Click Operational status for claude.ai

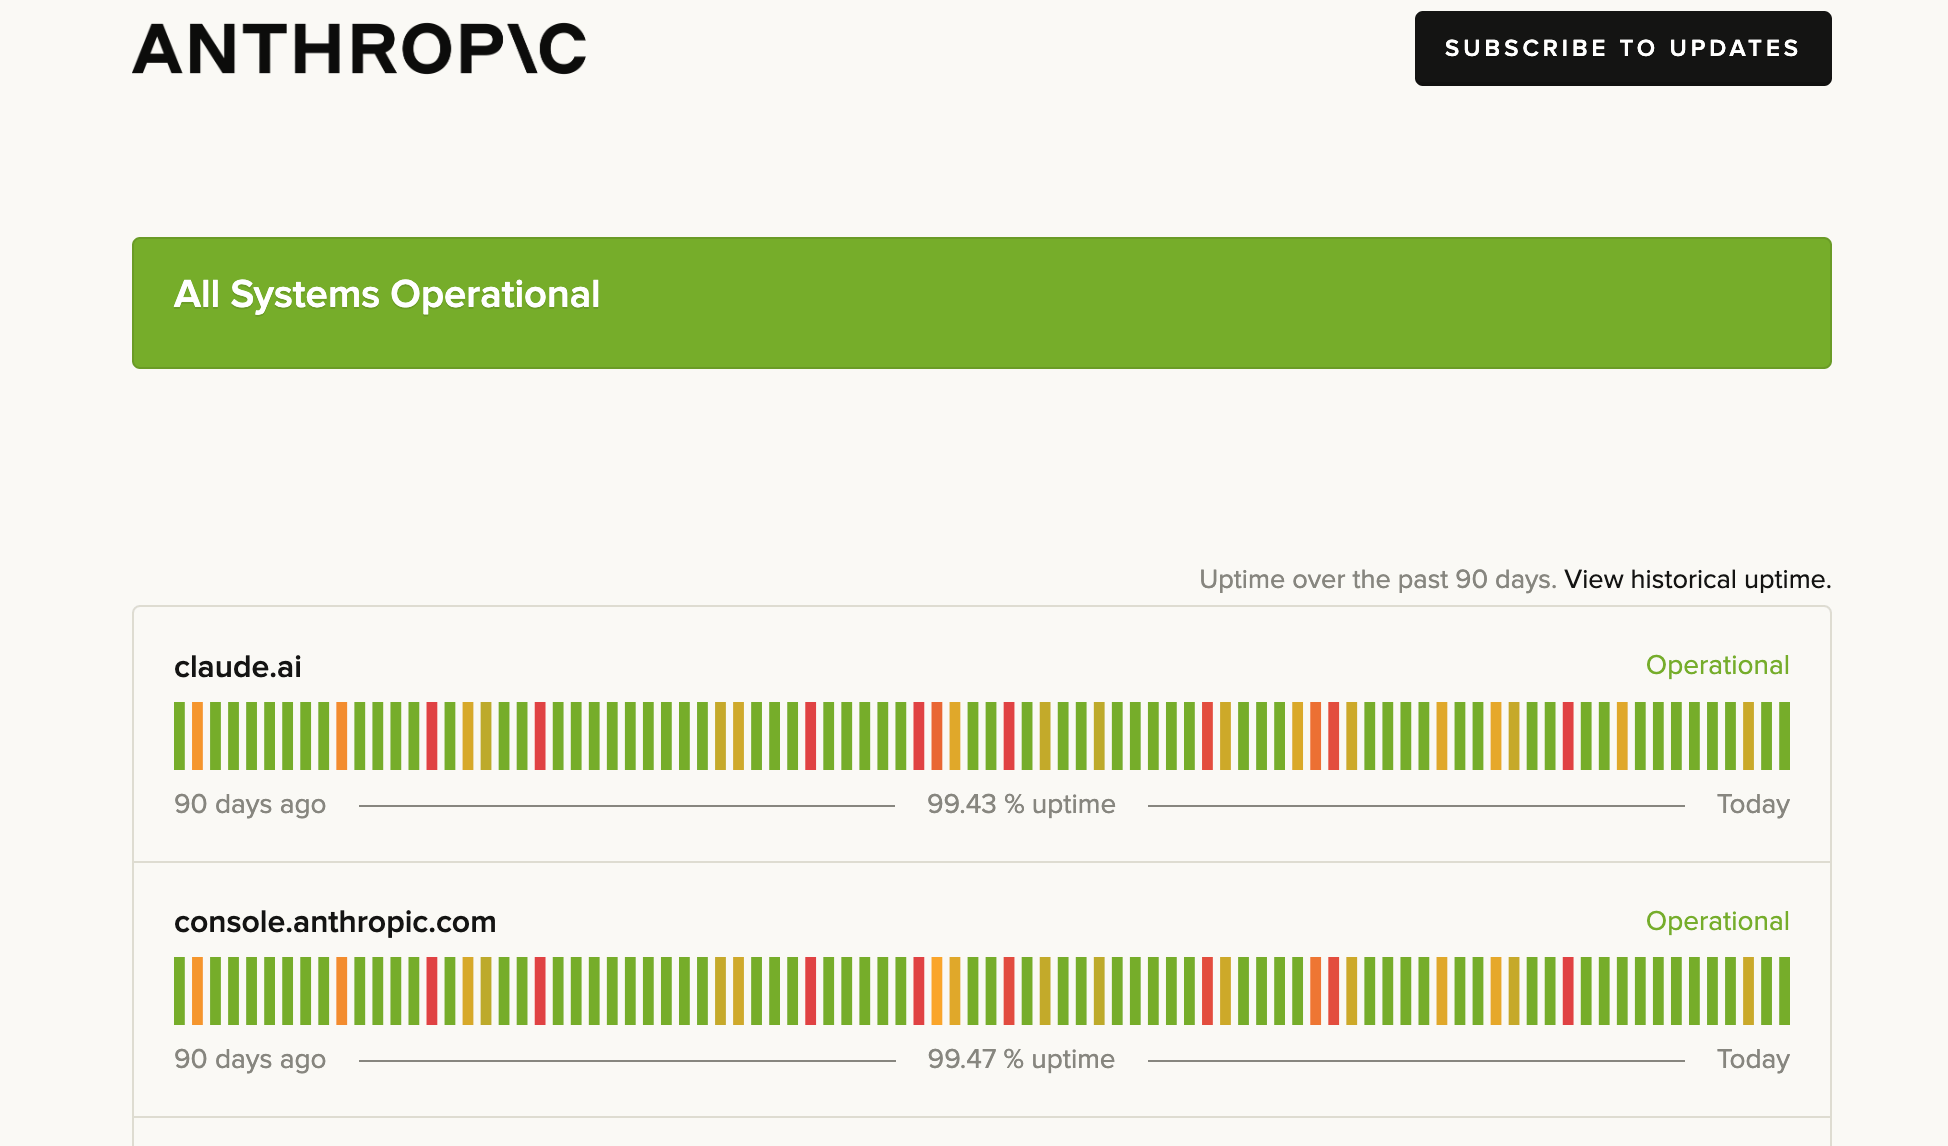point(1717,665)
